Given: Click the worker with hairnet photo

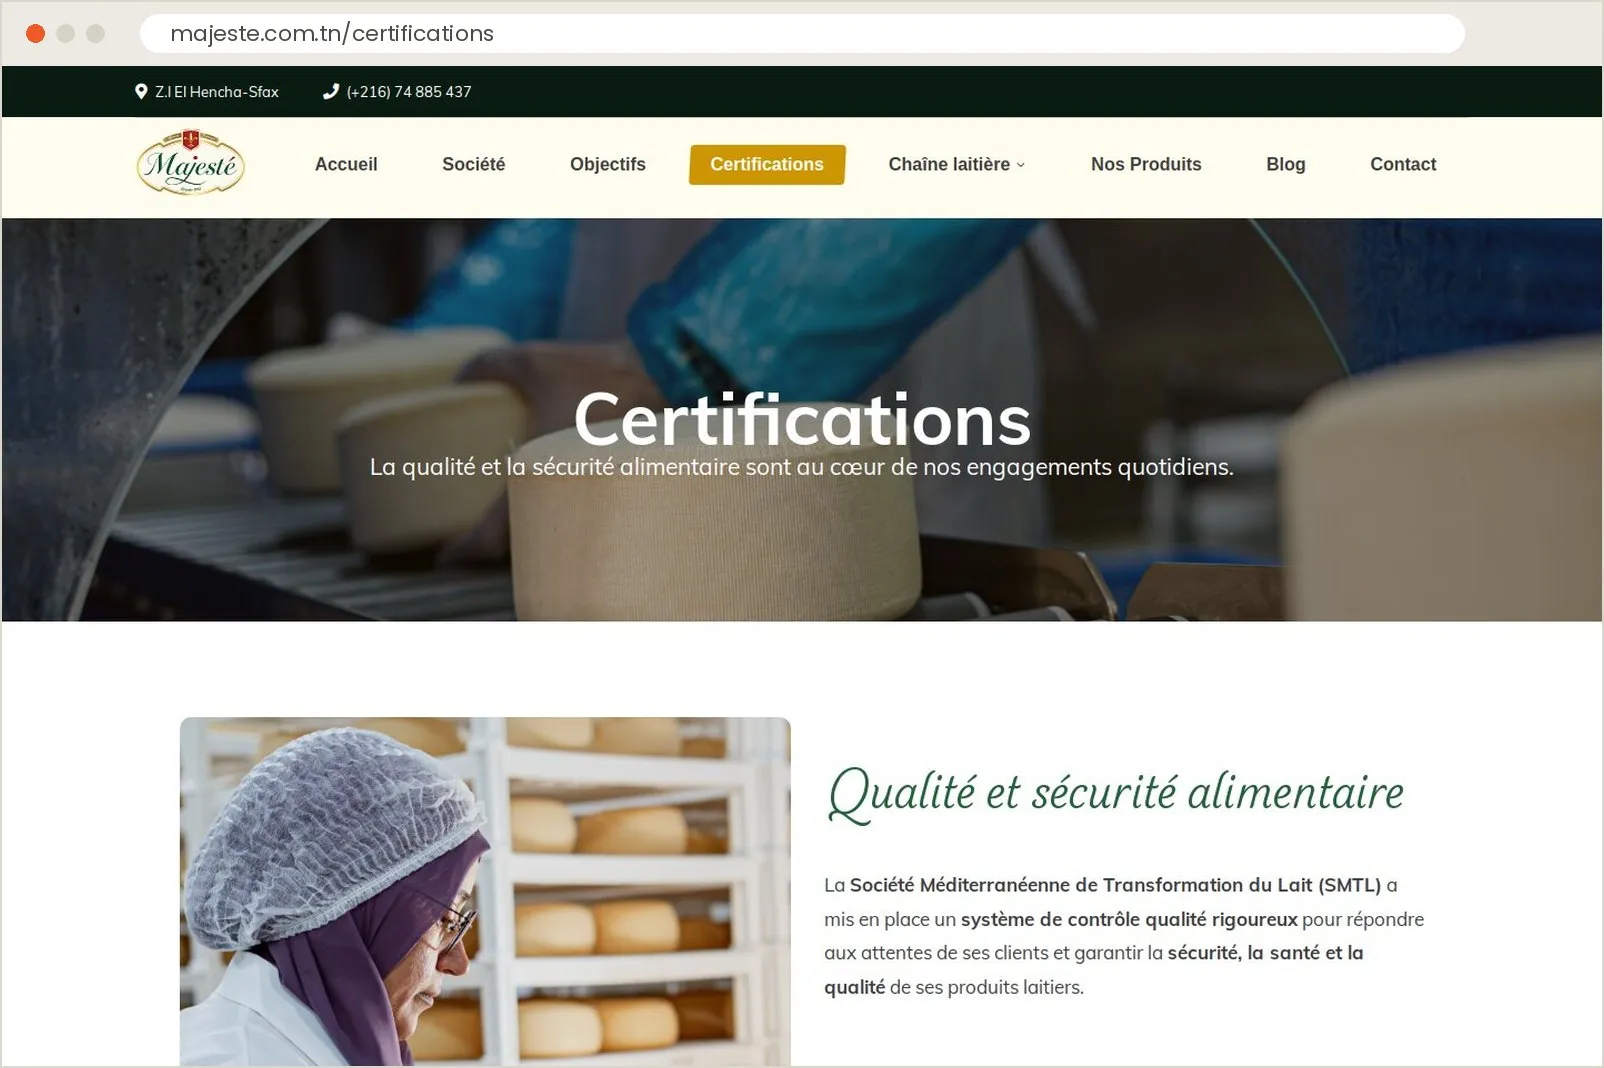Looking at the screenshot, I should (485, 891).
